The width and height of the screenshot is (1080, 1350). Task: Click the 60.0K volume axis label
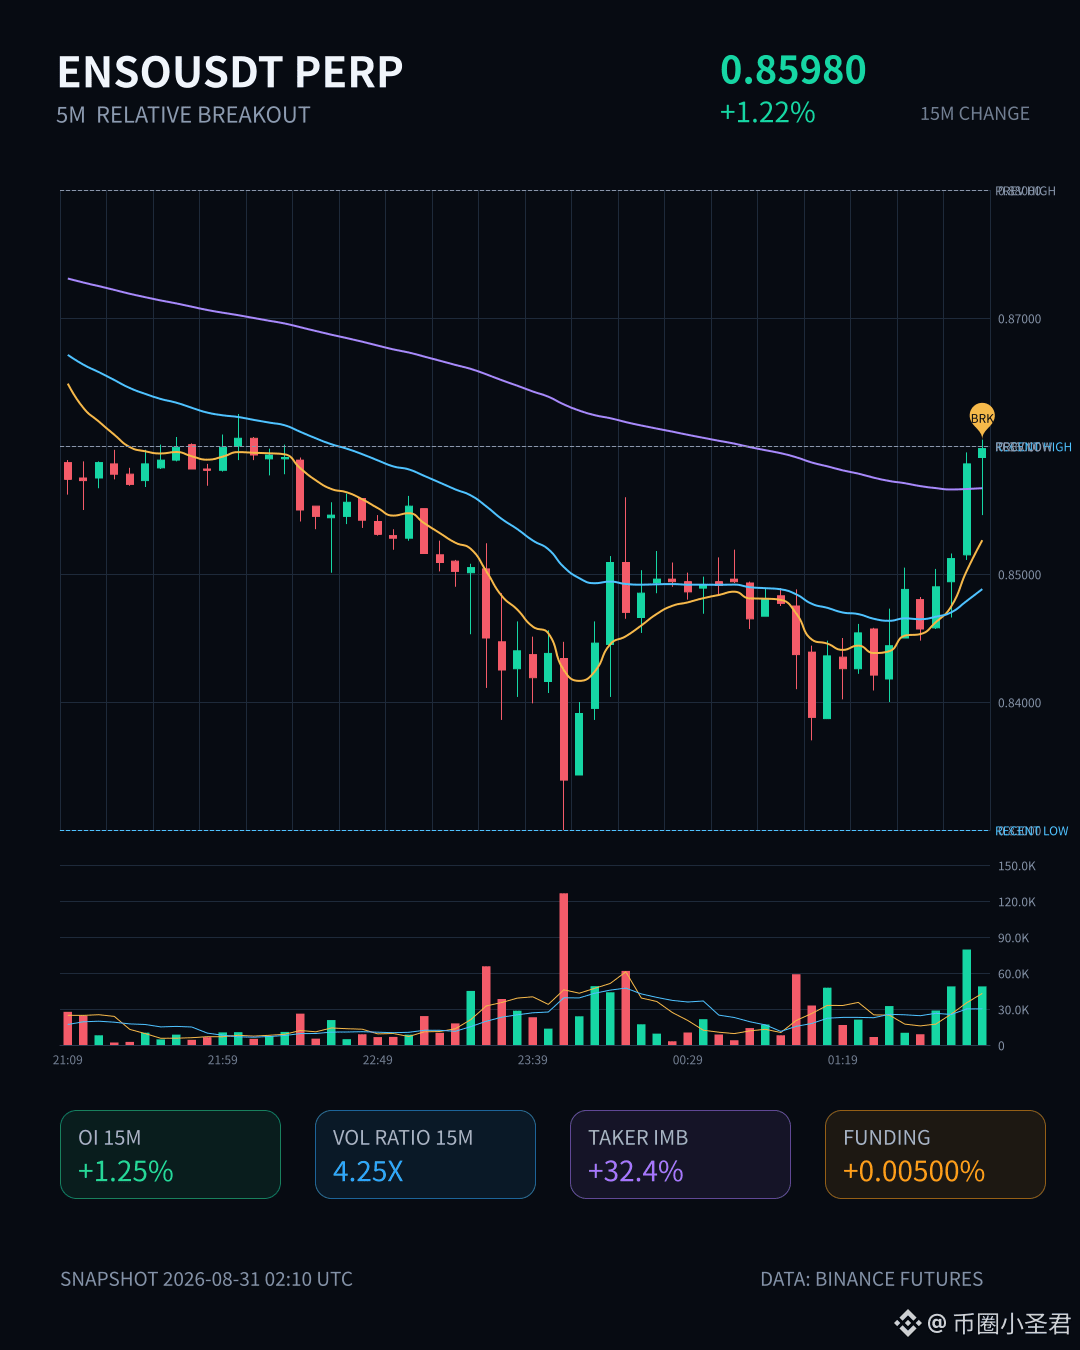click(1014, 974)
